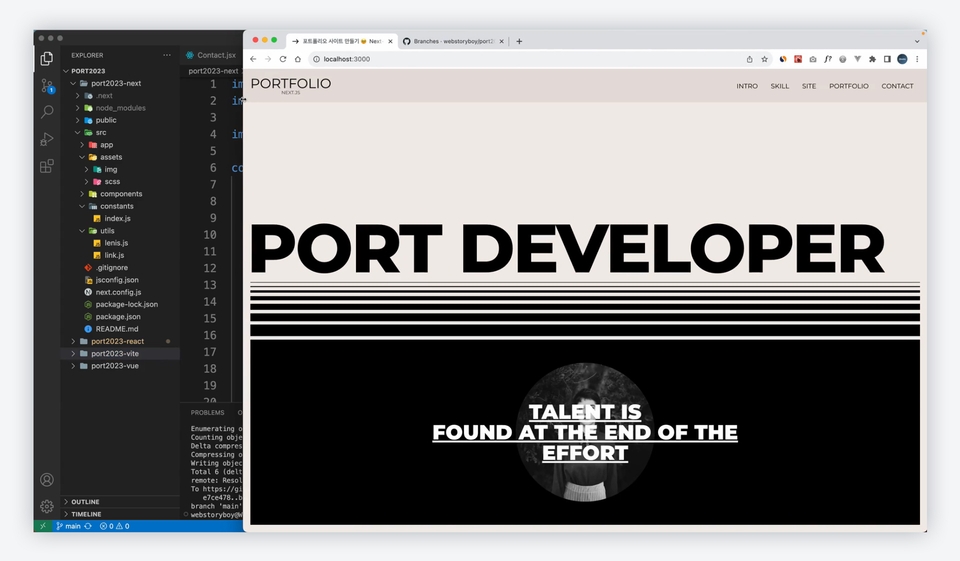Bookmark this page with the star
This screenshot has height=561, width=960.
point(764,59)
